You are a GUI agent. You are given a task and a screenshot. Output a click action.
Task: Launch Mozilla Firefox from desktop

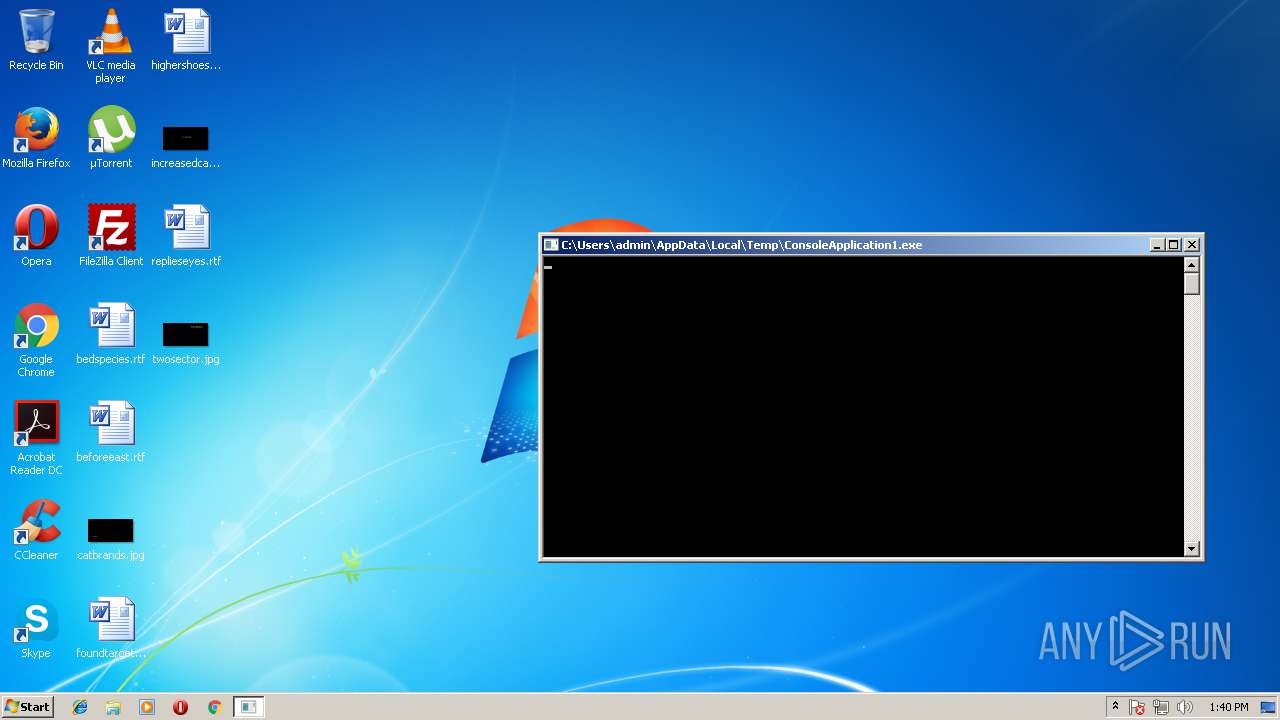point(36,139)
